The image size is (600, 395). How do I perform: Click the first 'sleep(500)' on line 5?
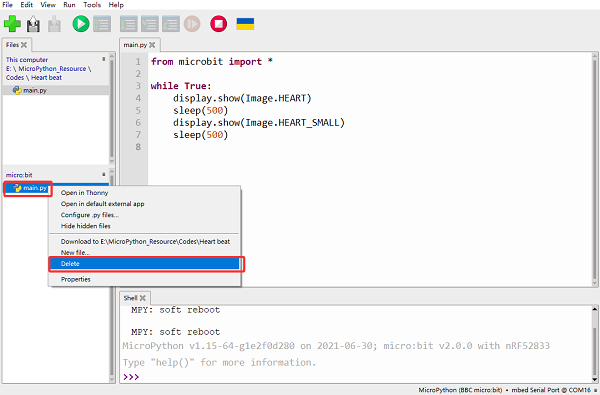tap(201, 110)
